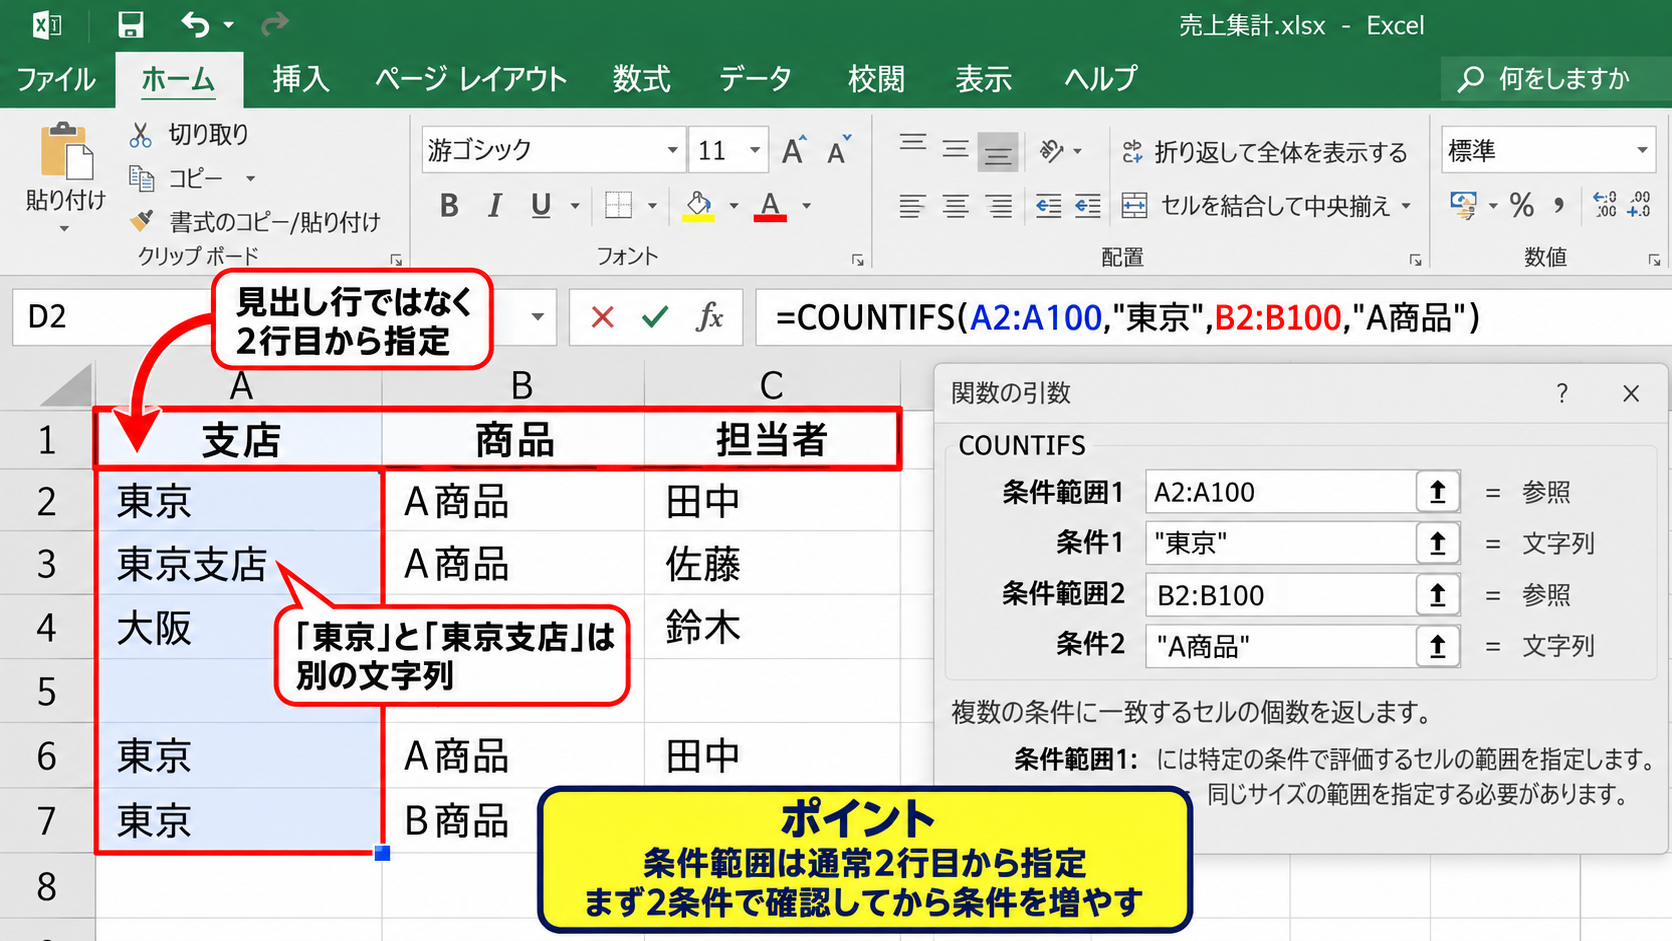
Task: Cancel formula entry with red X
Action: [x=602, y=317]
